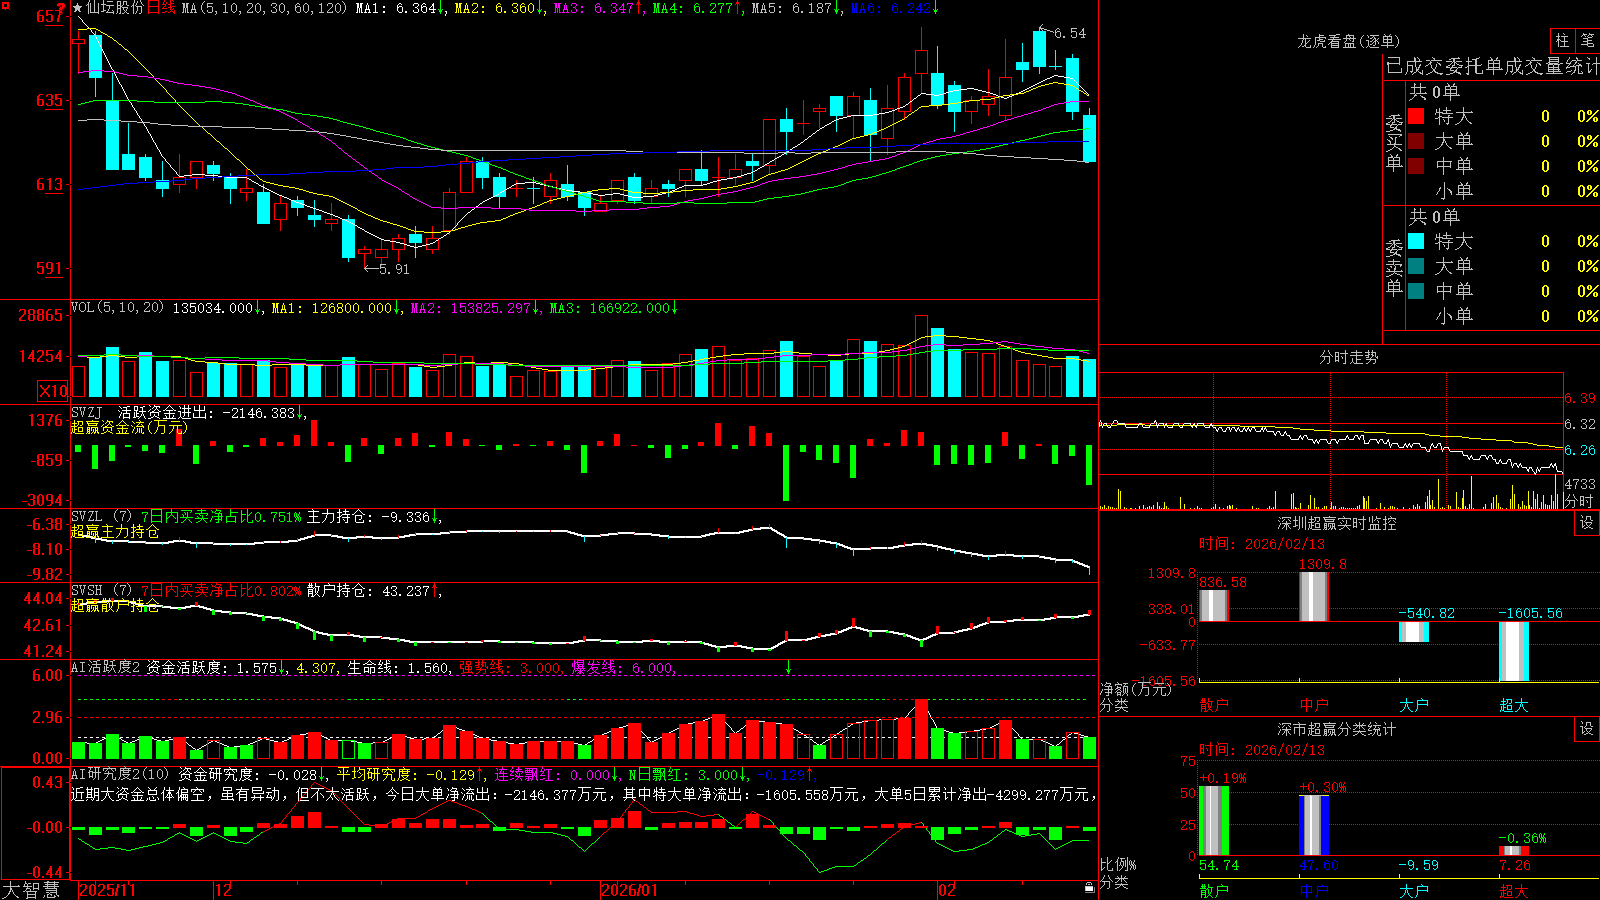Click the 大智慧 logo at bottom-left

point(31,890)
